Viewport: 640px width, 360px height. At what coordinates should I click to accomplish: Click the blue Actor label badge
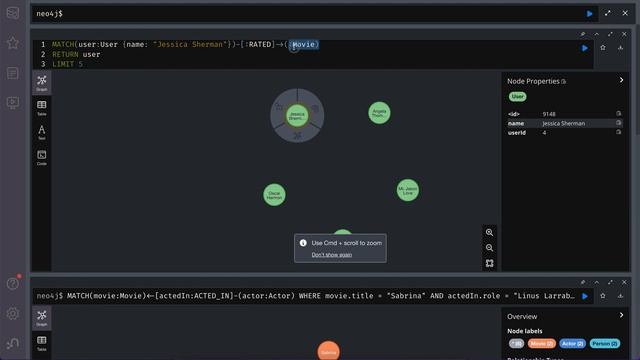pyautogui.click(x=572, y=344)
